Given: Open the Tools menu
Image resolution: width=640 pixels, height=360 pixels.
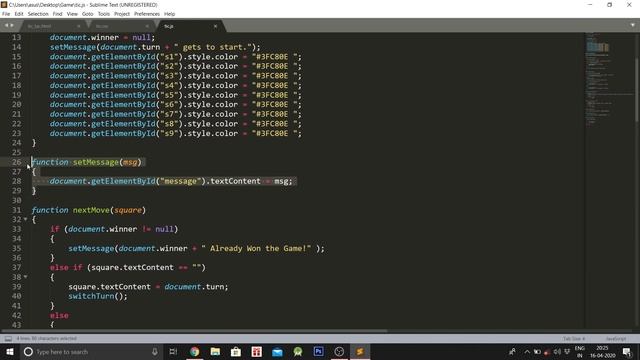Looking at the screenshot, I should point(104,14).
